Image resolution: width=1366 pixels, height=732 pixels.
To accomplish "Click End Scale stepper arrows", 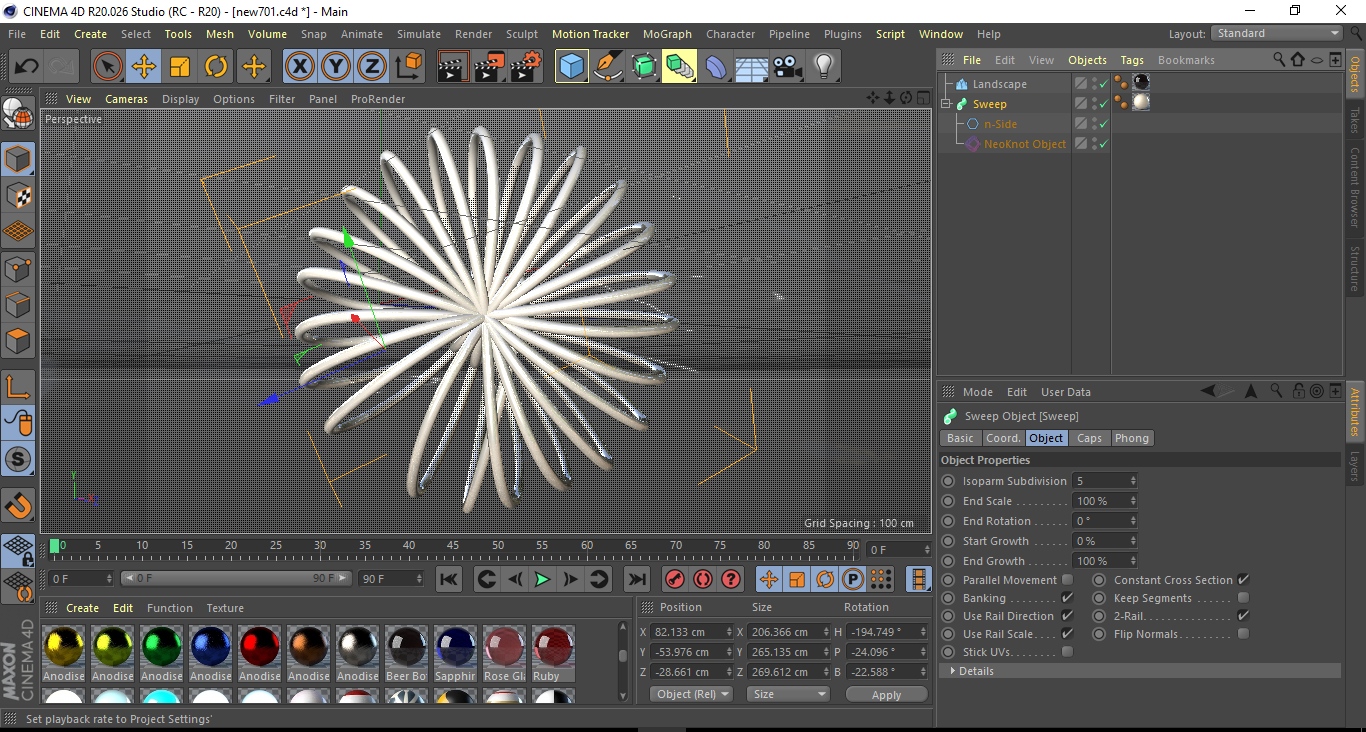I will (1133, 501).
